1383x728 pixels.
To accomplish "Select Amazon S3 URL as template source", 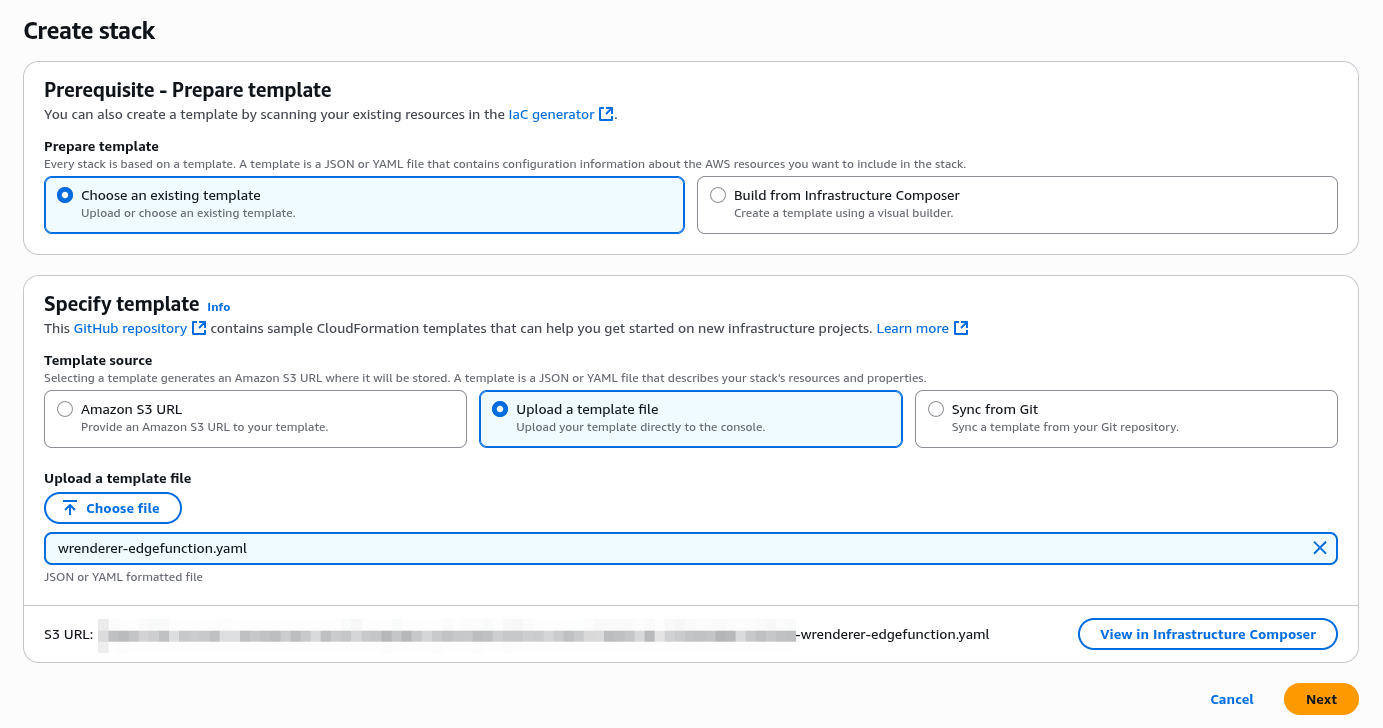I will coord(65,409).
